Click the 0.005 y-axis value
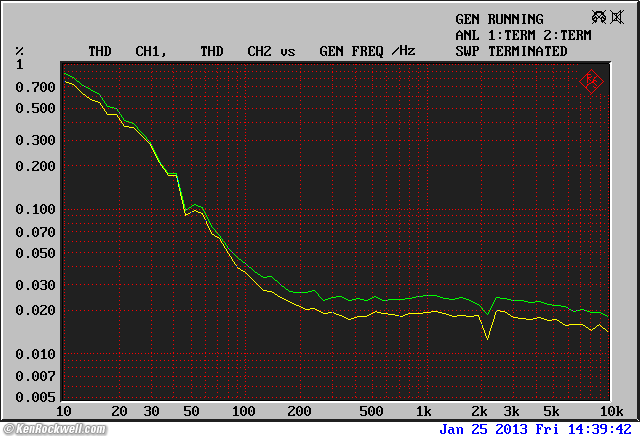Viewport: 640px width, 436px height. click(x=35, y=397)
